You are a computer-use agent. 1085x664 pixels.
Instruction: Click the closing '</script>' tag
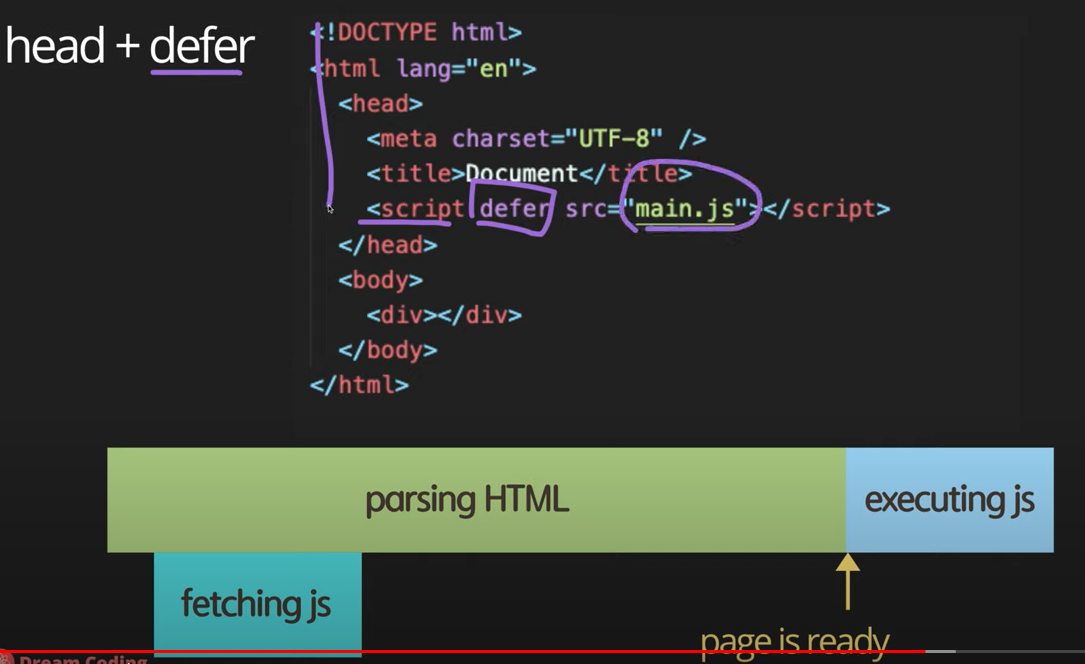coord(826,208)
